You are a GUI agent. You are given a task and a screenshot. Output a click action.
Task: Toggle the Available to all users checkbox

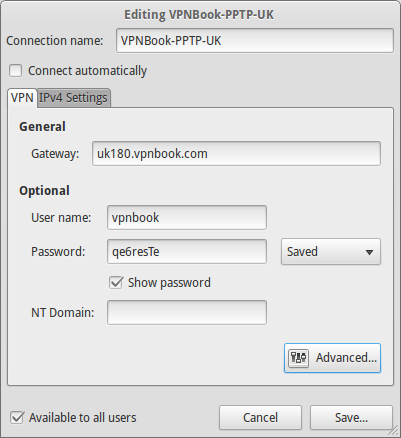tap(17, 418)
